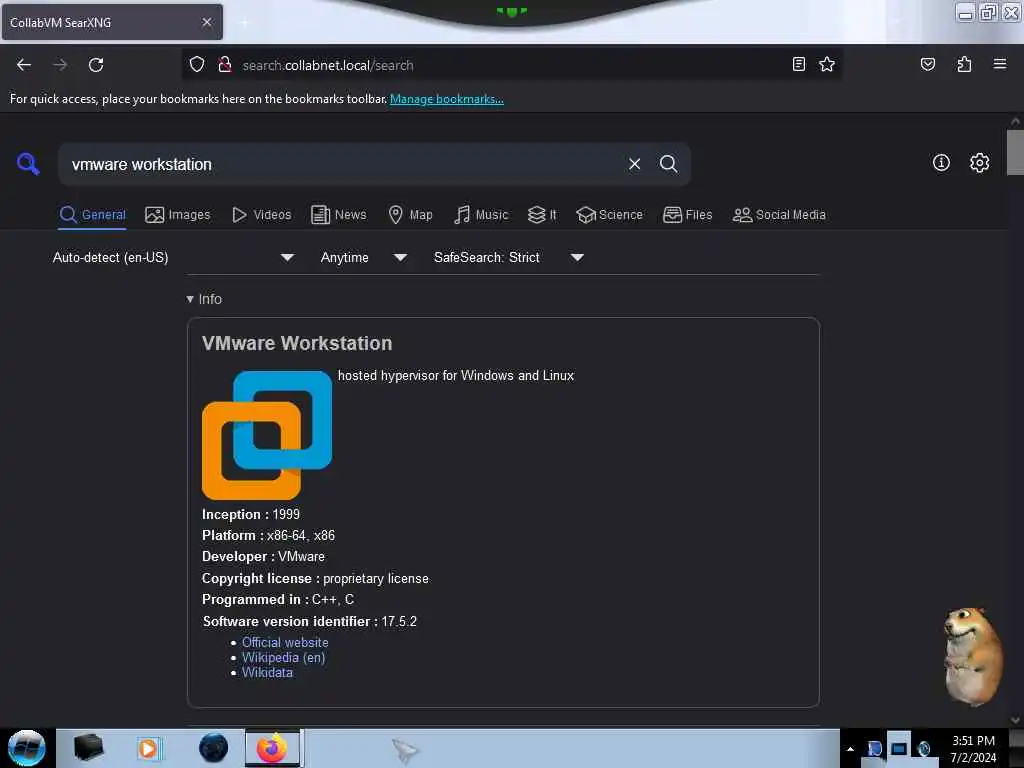Click the text 'Inception : 1999'

[251, 515]
